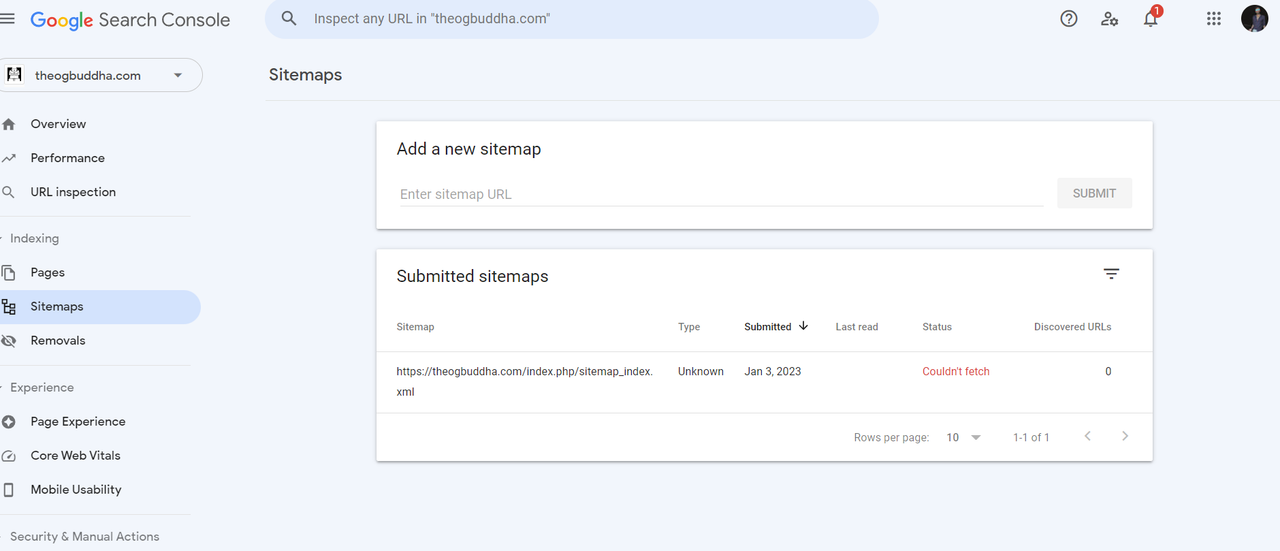This screenshot has height=551, width=1280.
Task: Open the filter icon in Submitted sitemaps
Action: click(1111, 274)
